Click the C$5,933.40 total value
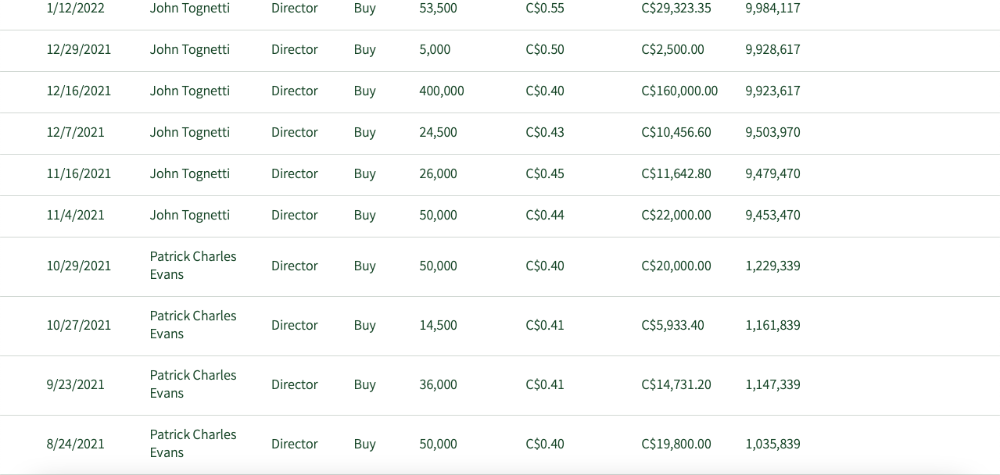This screenshot has width=1000, height=475. [x=672, y=325]
